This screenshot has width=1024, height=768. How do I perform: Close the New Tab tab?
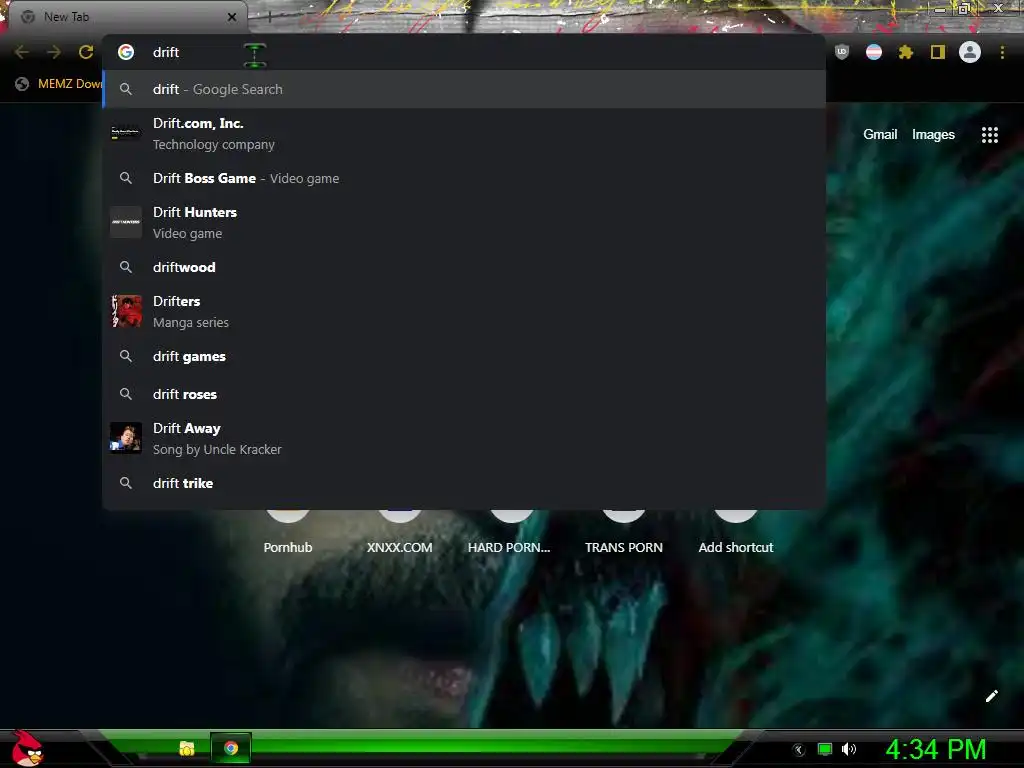[232, 17]
